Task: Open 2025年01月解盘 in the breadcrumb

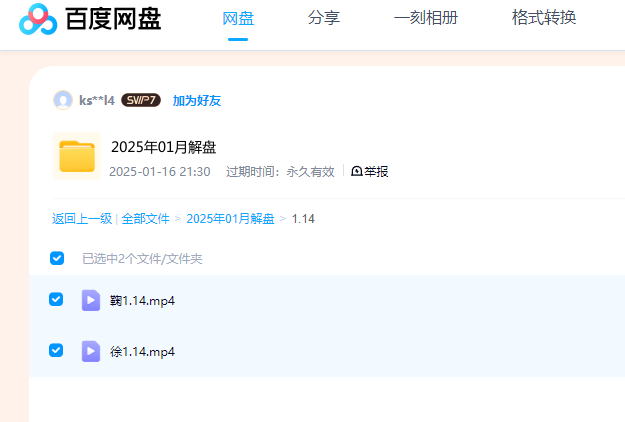Action: (230, 219)
